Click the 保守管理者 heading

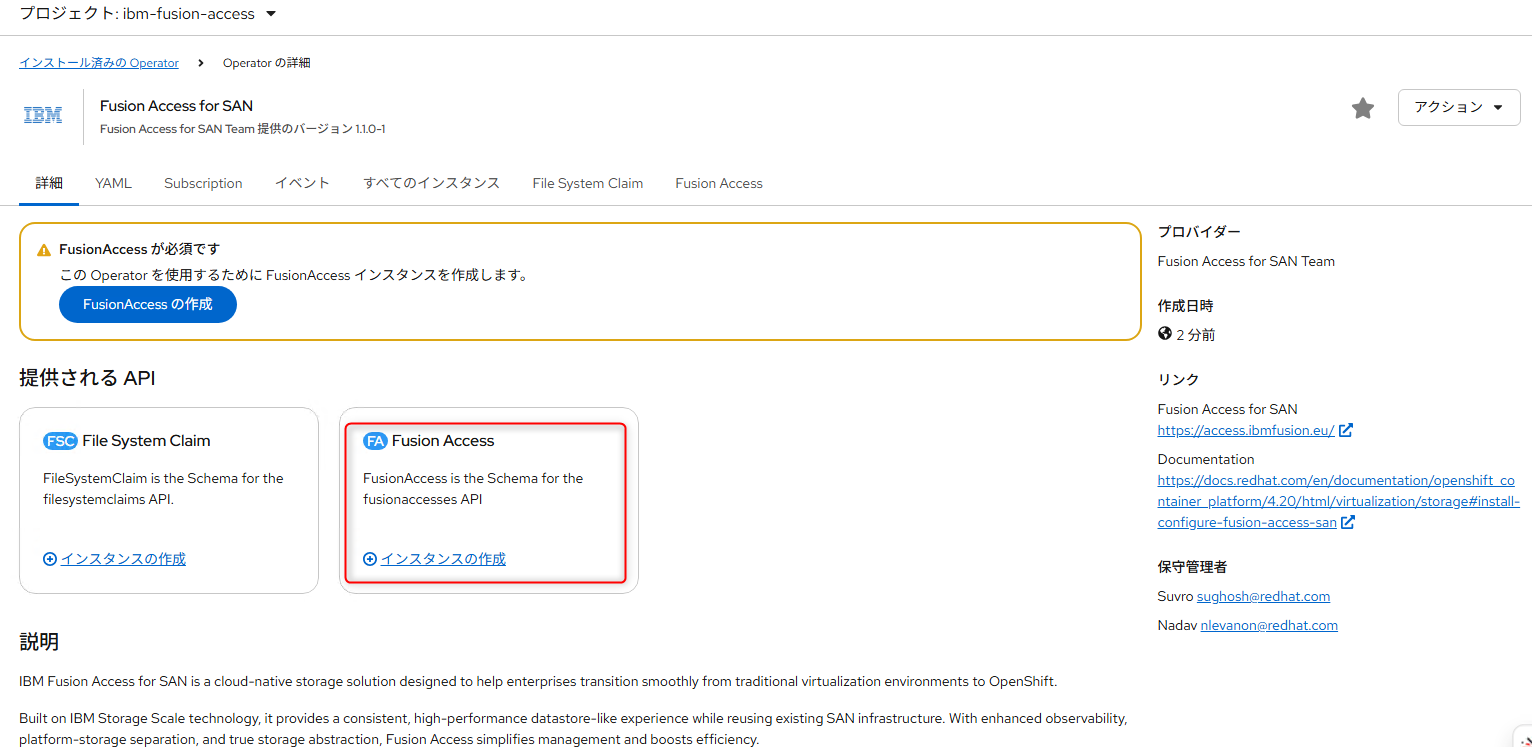1192,567
